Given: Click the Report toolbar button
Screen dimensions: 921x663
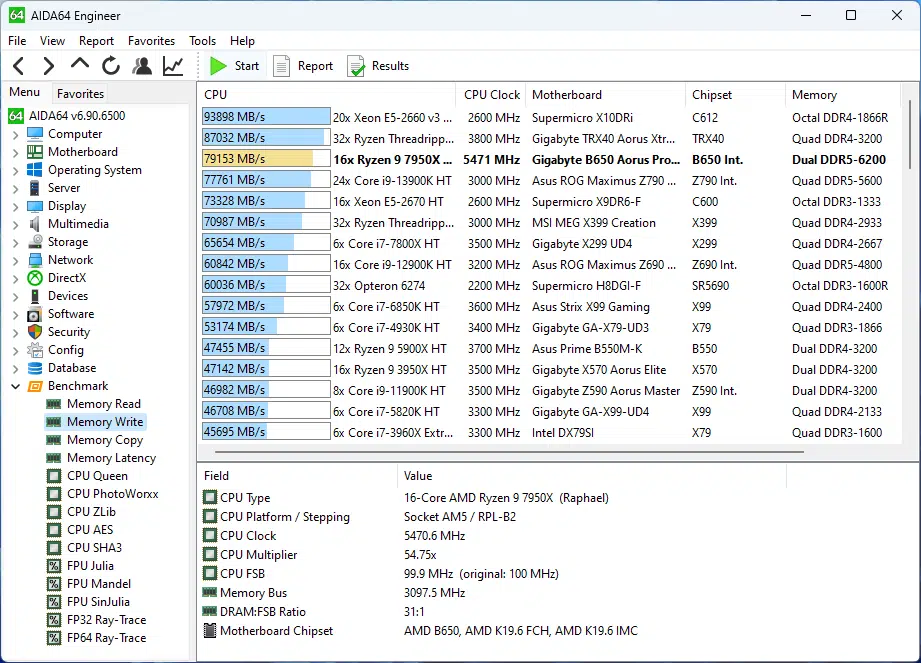Looking at the screenshot, I should [x=303, y=66].
